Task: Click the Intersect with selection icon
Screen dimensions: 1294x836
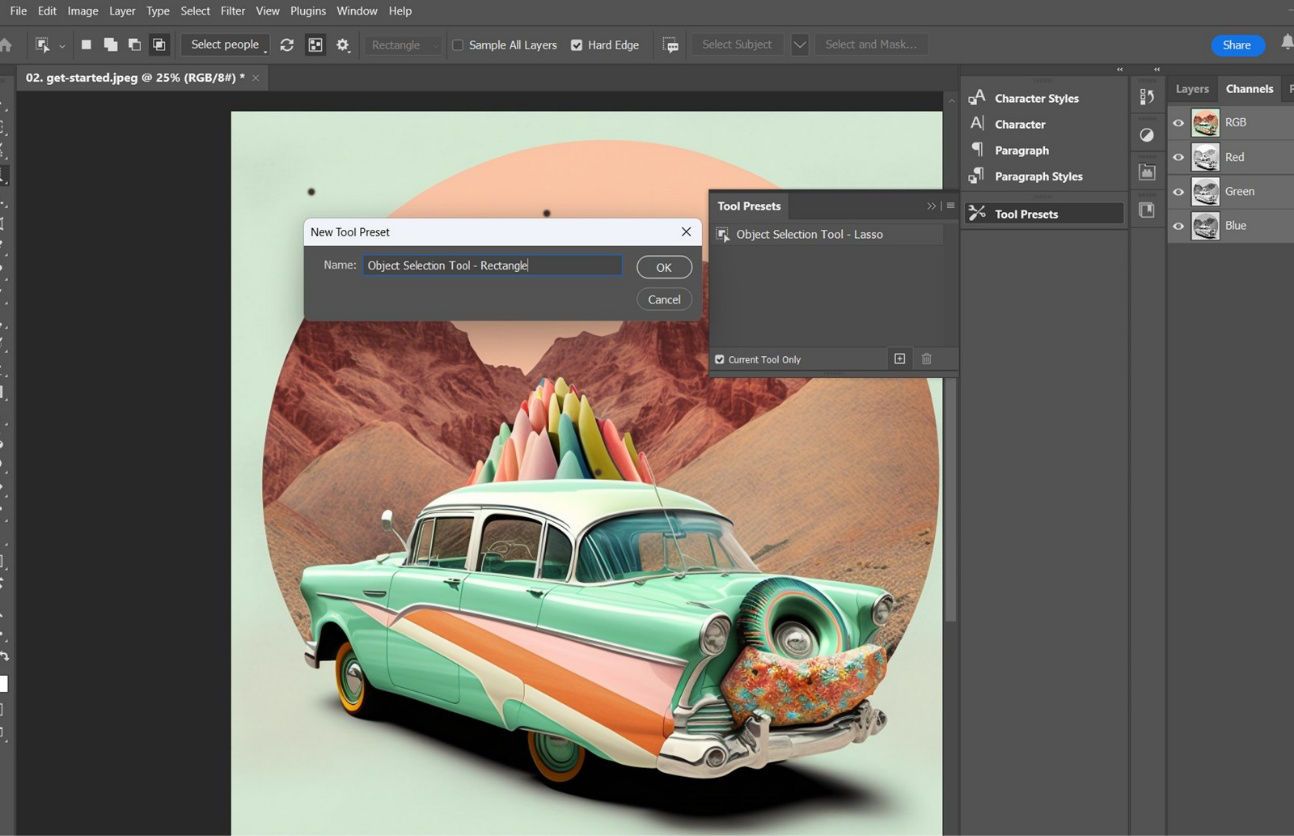Action: point(158,44)
